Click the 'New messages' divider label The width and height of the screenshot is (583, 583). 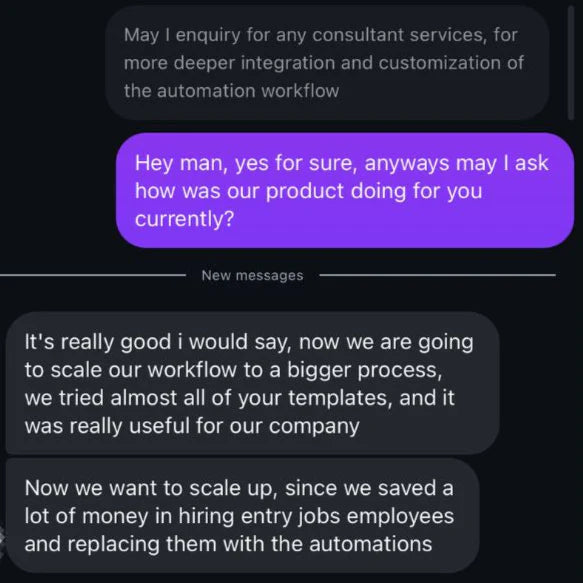click(252, 276)
